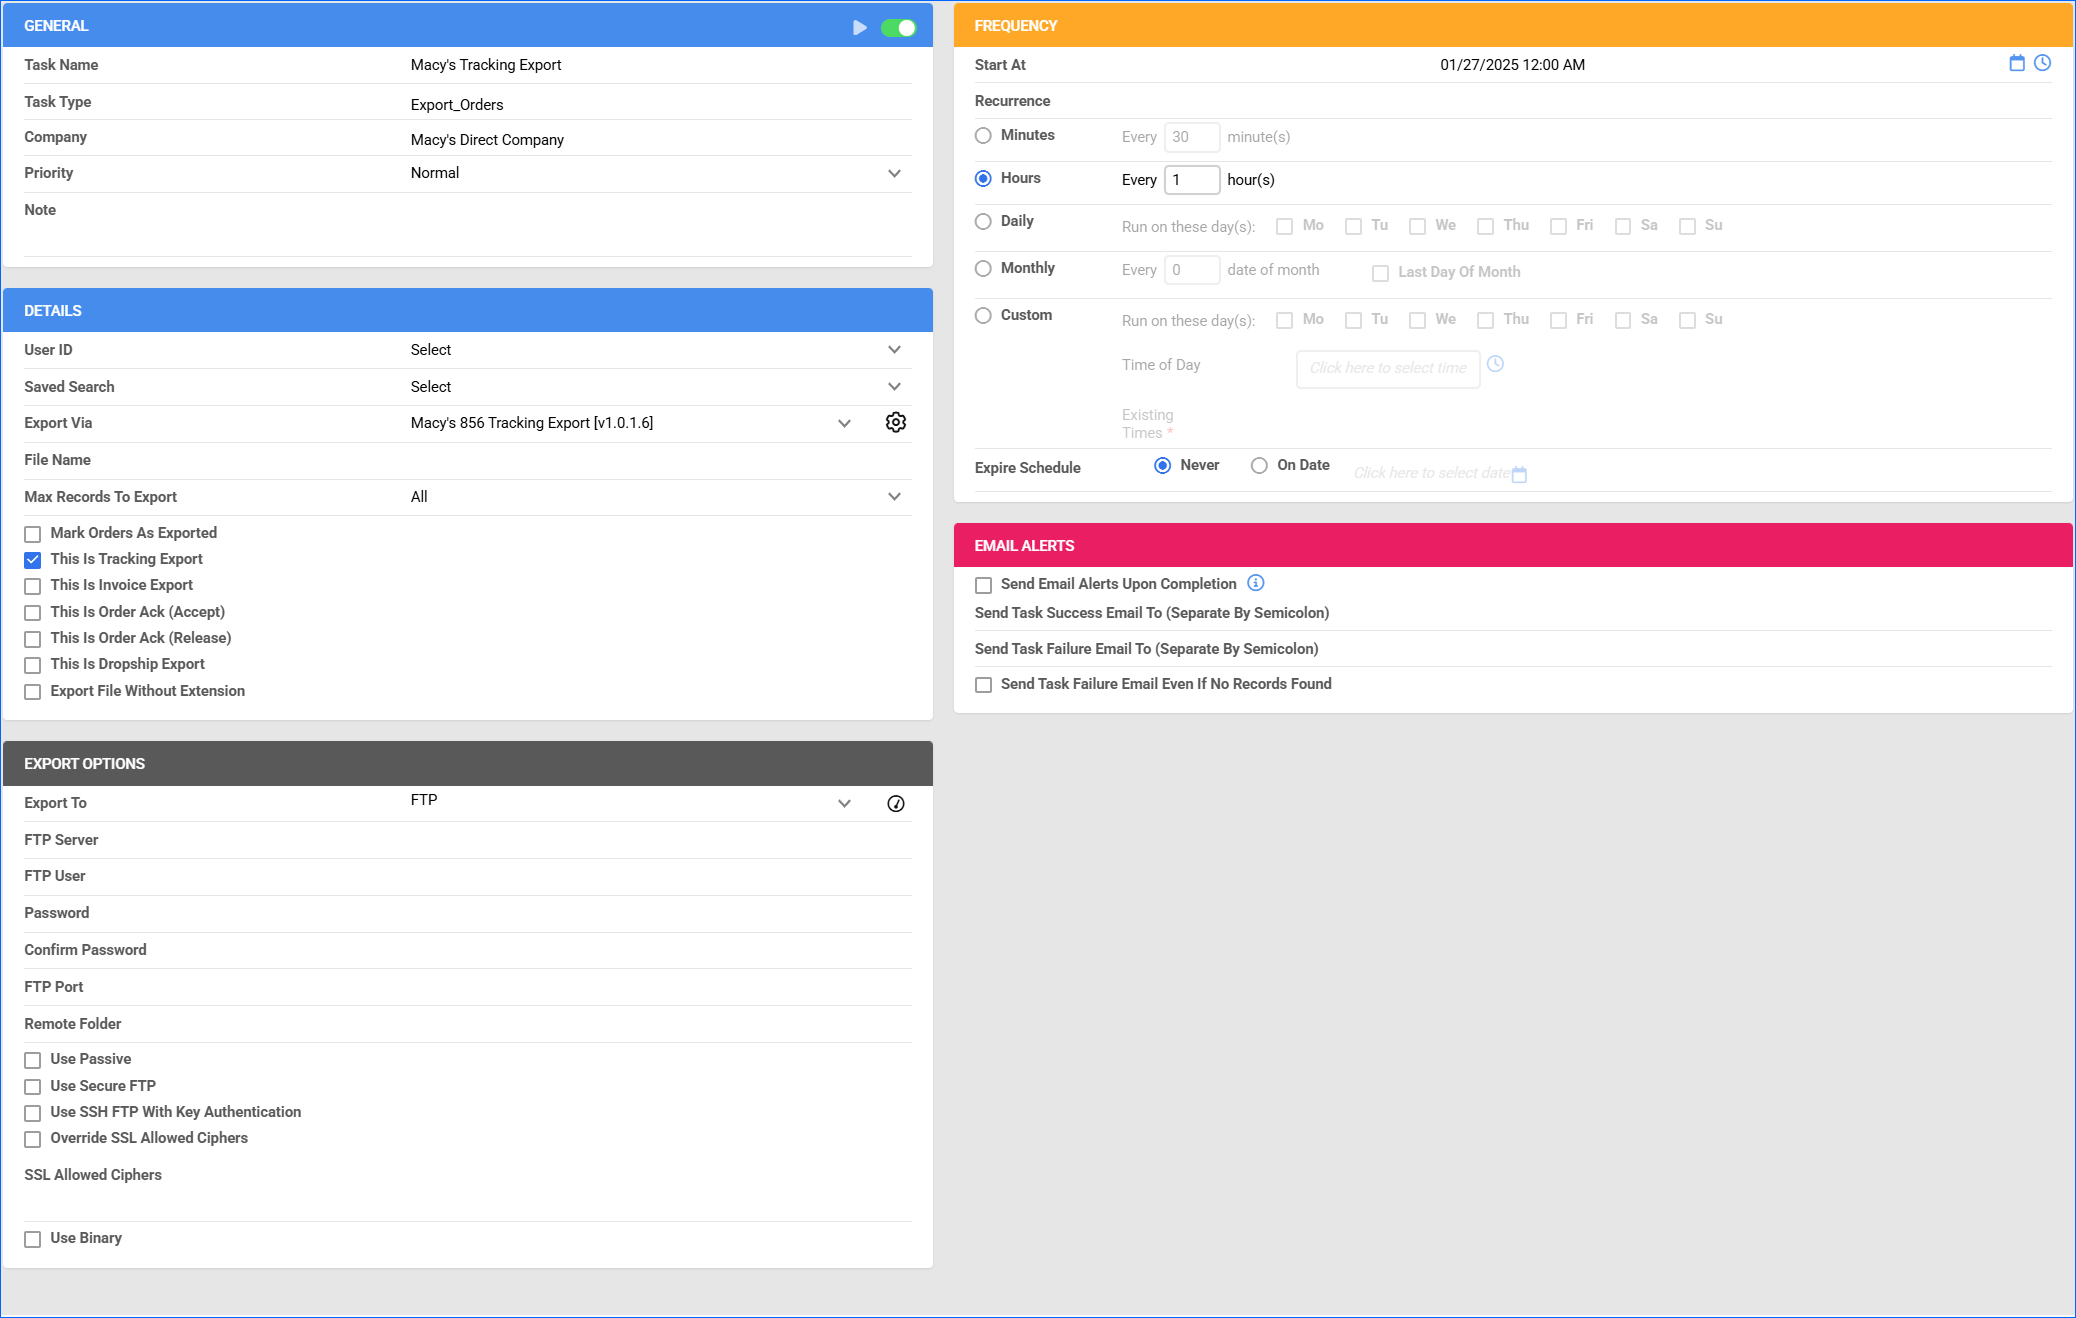This screenshot has height=1318, width=2076.
Task: Open the Start At calendar picker icon
Action: [x=2017, y=63]
